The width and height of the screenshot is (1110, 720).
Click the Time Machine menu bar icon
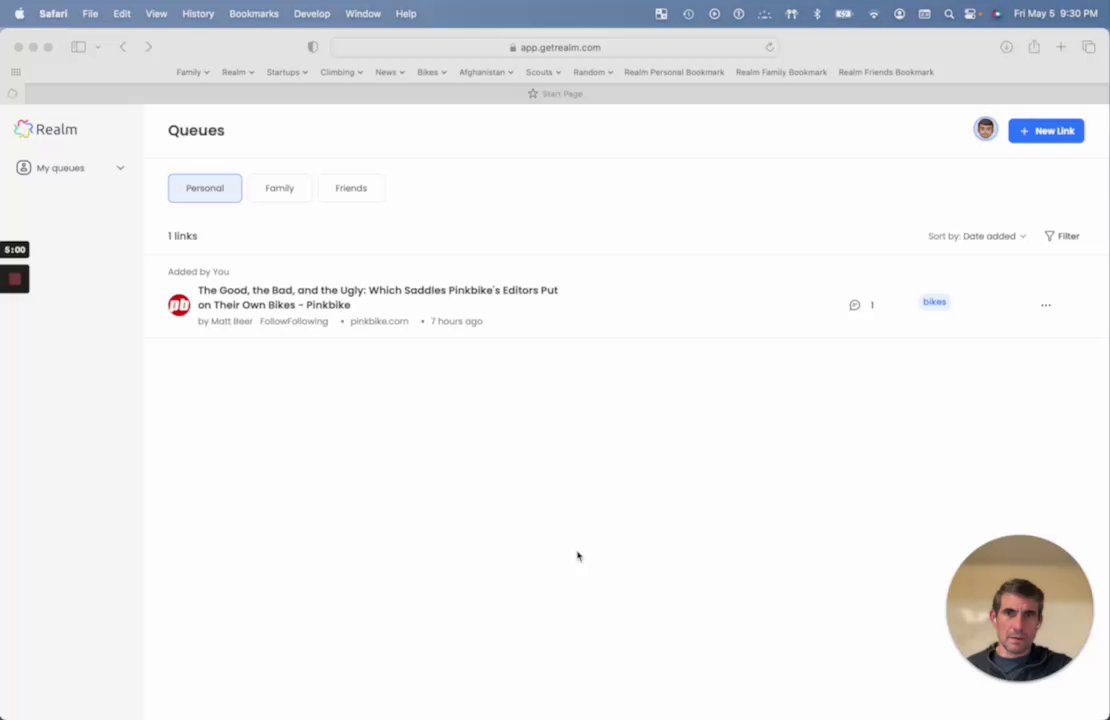tap(688, 13)
